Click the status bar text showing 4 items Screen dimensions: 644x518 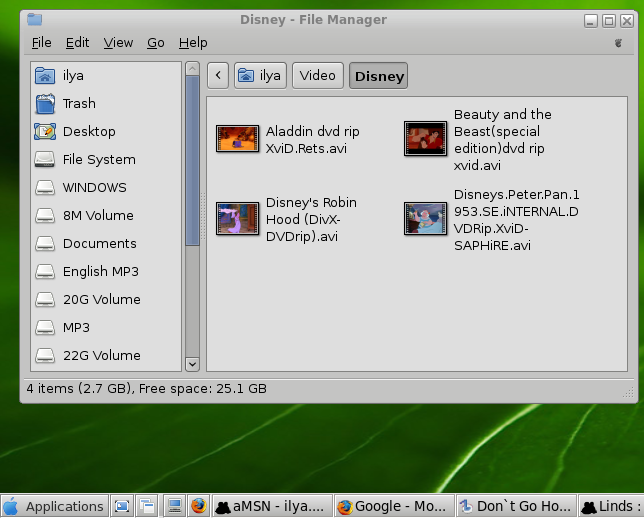(x=147, y=389)
